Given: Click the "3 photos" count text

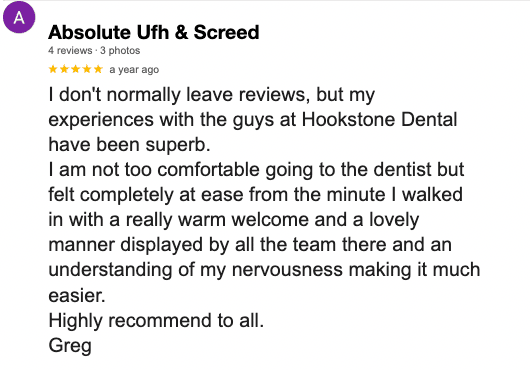Looking at the screenshot, I should click(x=120, y=51).
